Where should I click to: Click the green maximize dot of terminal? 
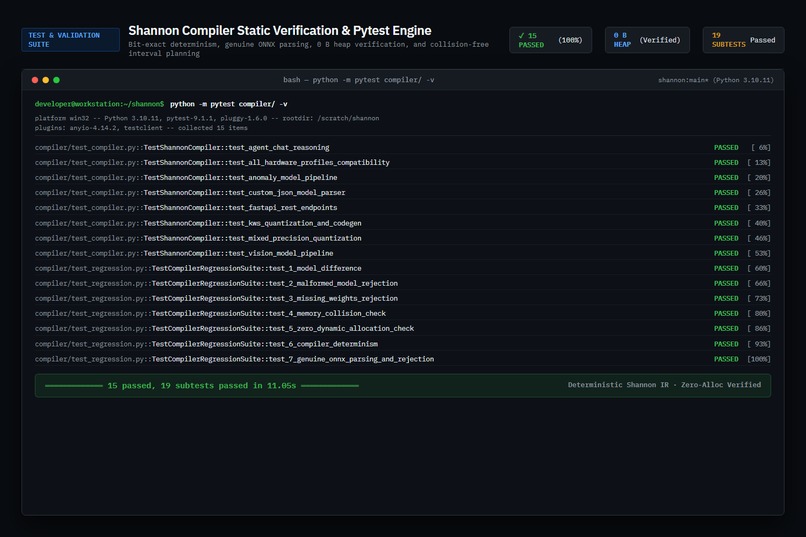tap(57, 80)
